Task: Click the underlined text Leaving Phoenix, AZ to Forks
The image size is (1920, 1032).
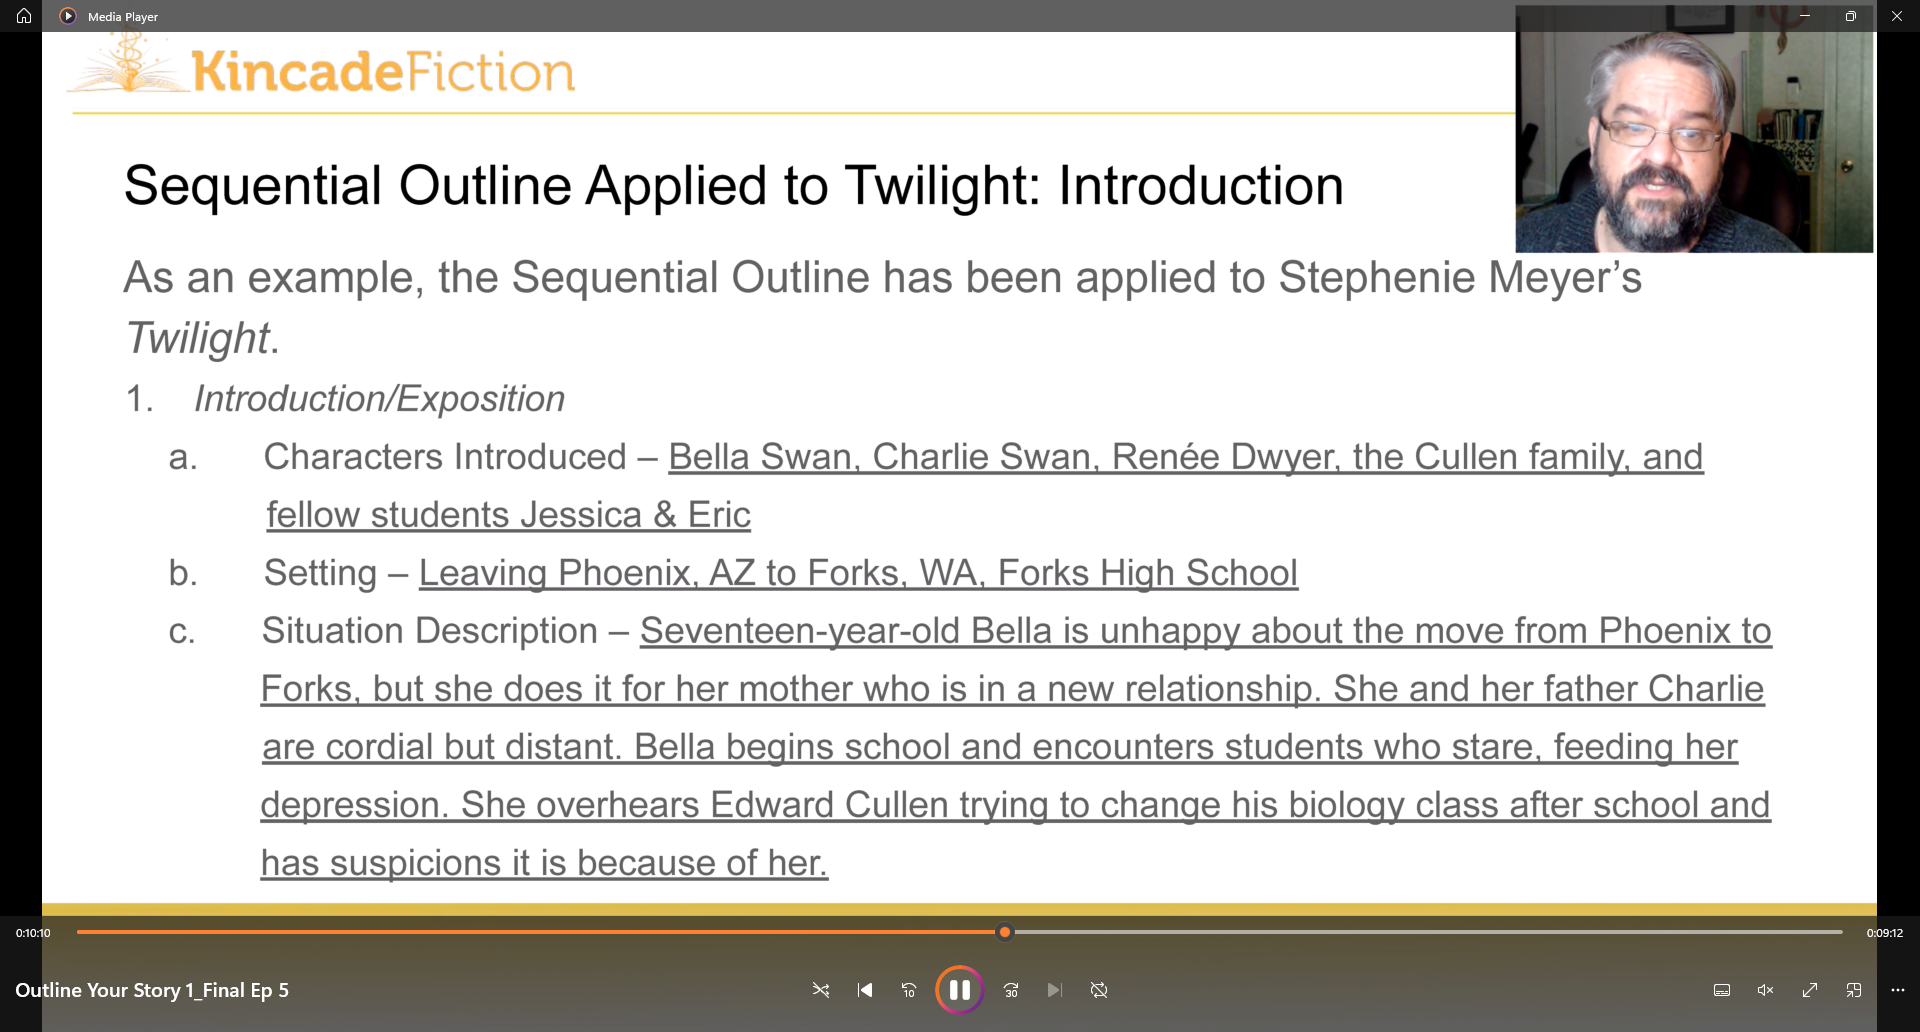Action: (858, 573)
